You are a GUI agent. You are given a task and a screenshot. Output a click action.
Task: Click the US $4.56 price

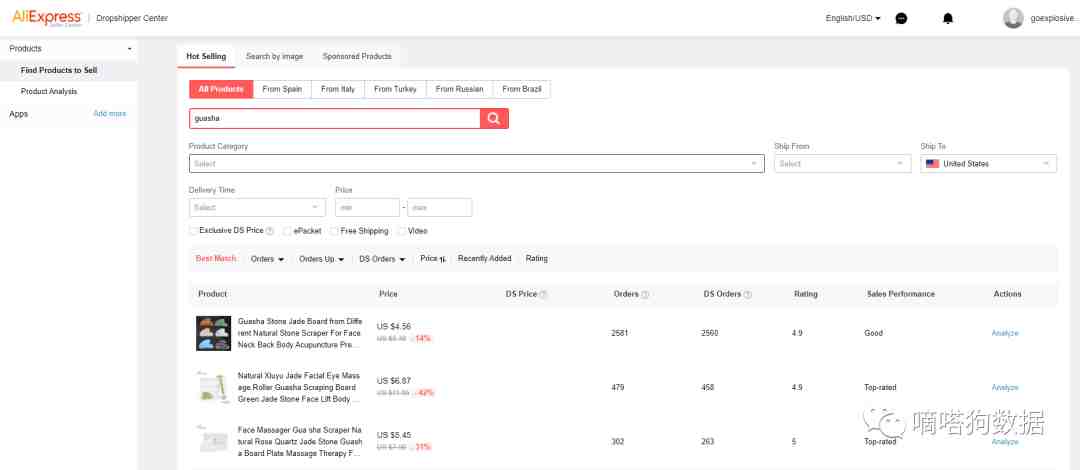pyautogui.click(x=394, y=327)
